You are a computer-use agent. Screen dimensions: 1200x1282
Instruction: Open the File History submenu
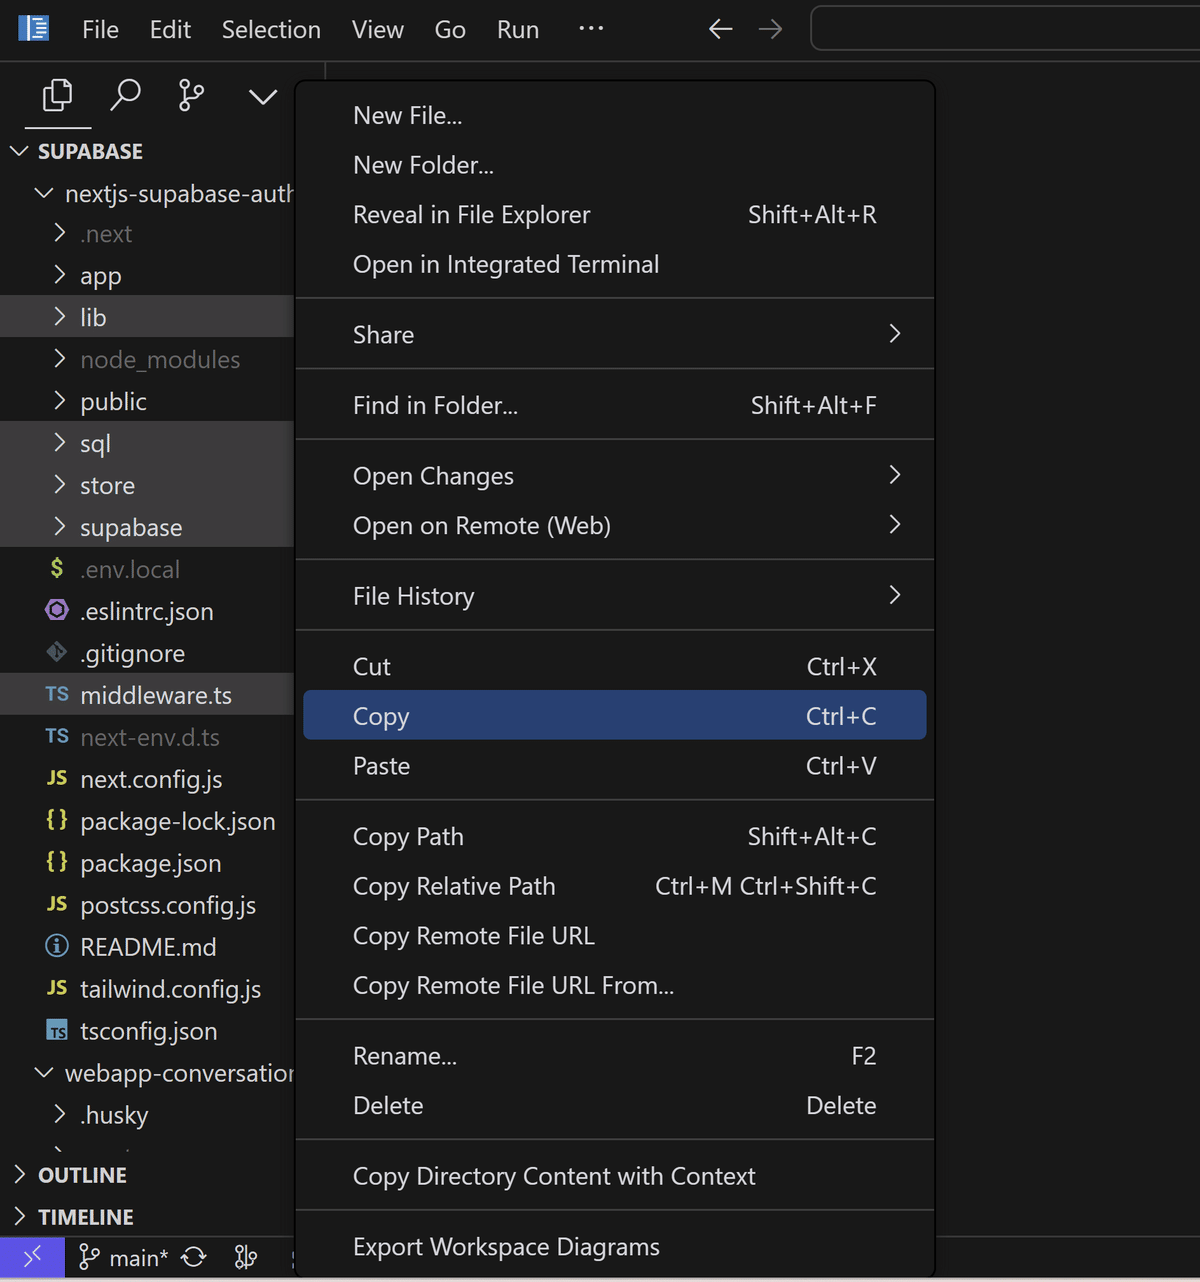point(614,596)
